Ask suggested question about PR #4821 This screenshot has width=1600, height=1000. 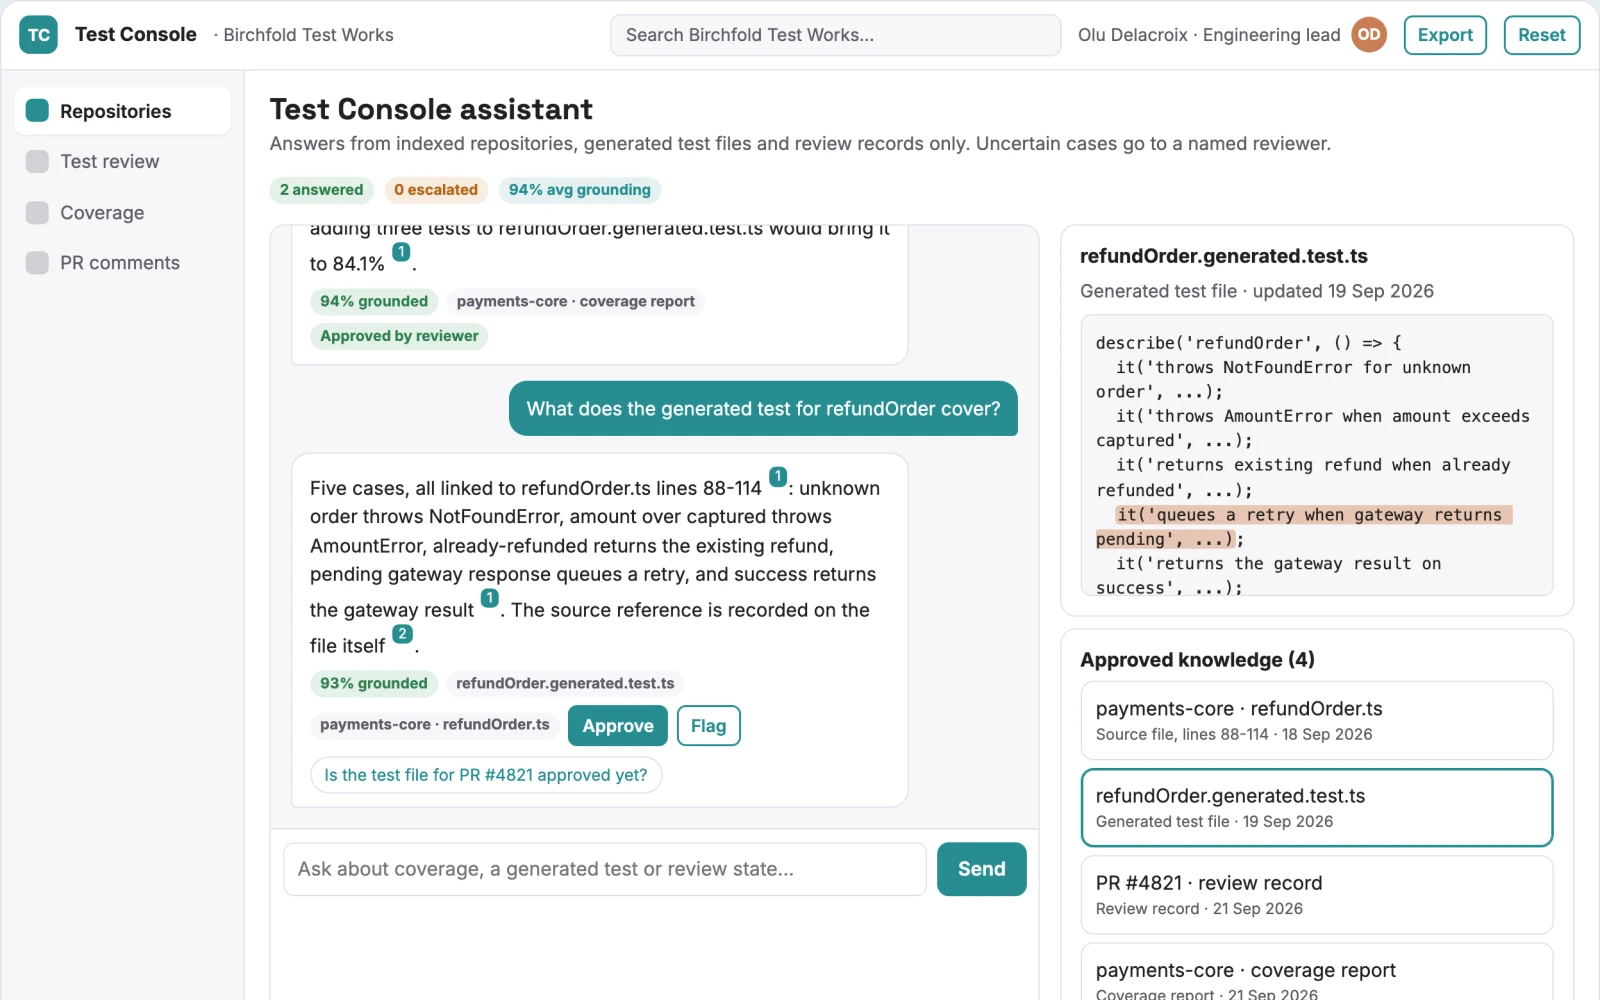(x=486, y=775)
